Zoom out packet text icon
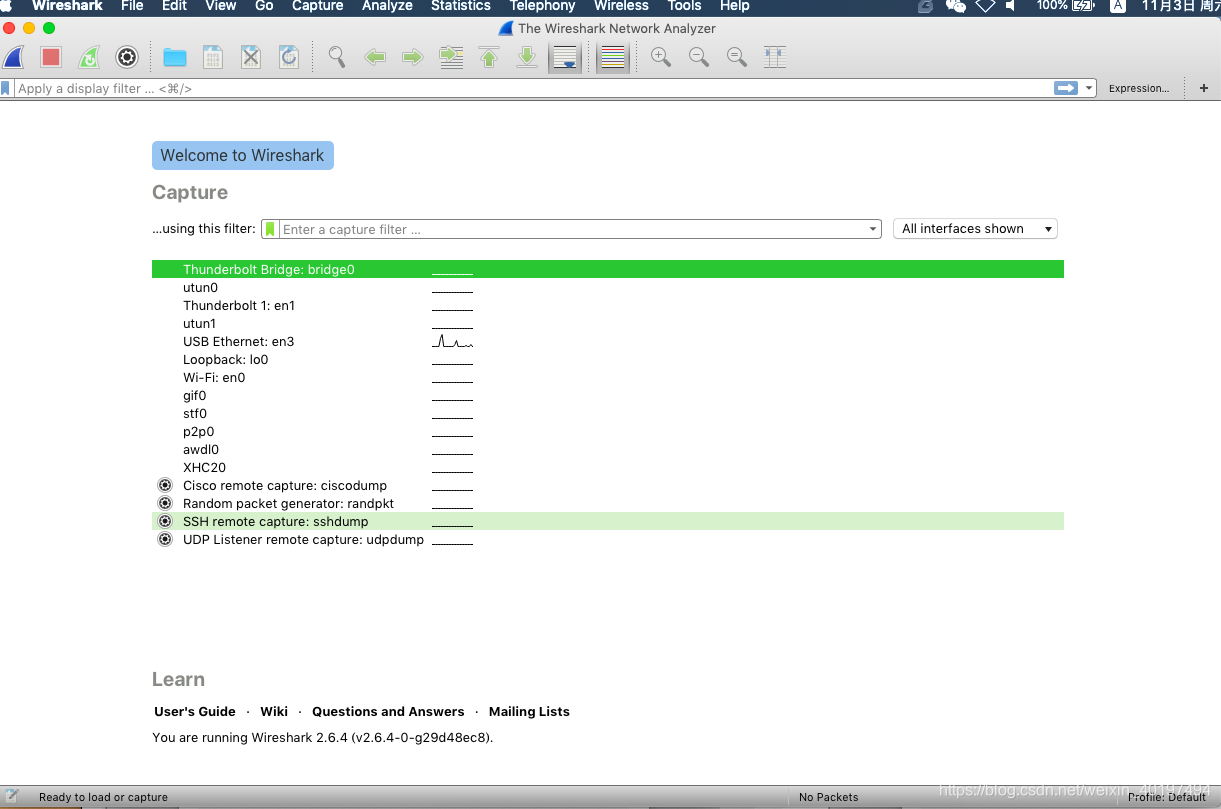Image resolution: width=1221 pixels, height=809 pixels. coord(699,57)
